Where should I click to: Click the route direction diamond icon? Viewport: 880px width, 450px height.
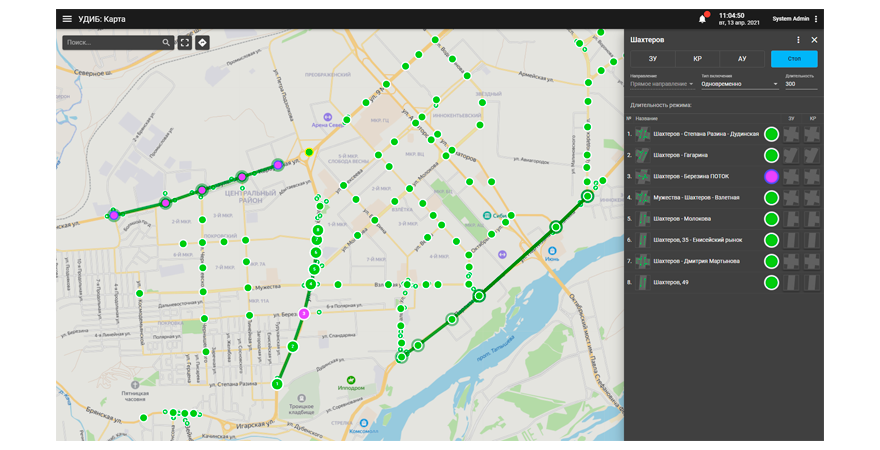pyautogui.click(x=202, y=43)
